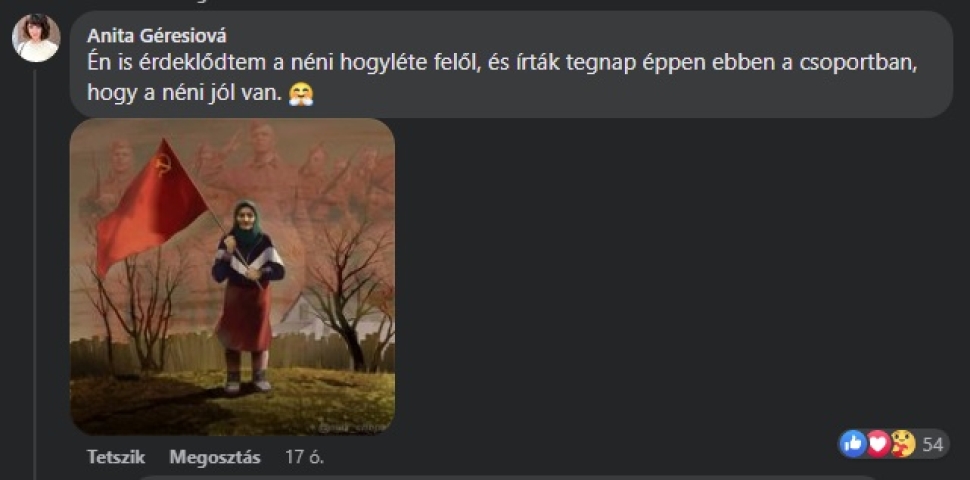Viewport: 970px width, 480px height.
Task: Collapse thread using the vertical line
Action: (x=36, y=272)
